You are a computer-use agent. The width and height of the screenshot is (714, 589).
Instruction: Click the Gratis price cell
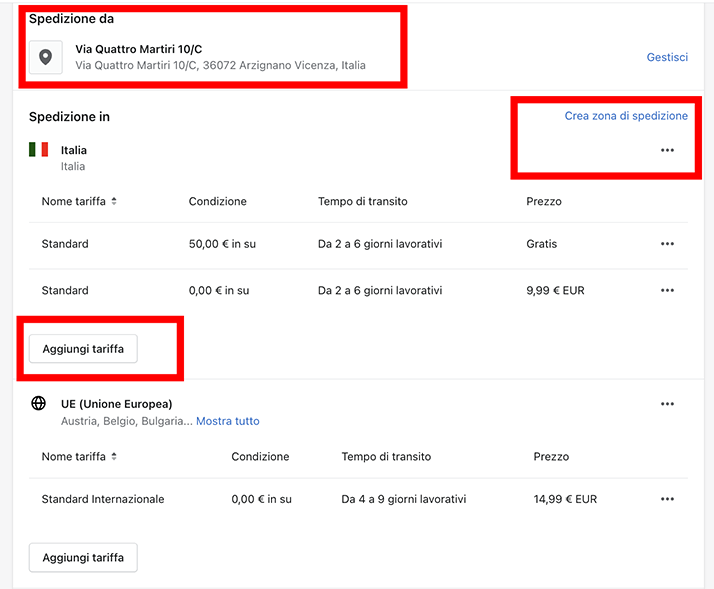point(541,244)
